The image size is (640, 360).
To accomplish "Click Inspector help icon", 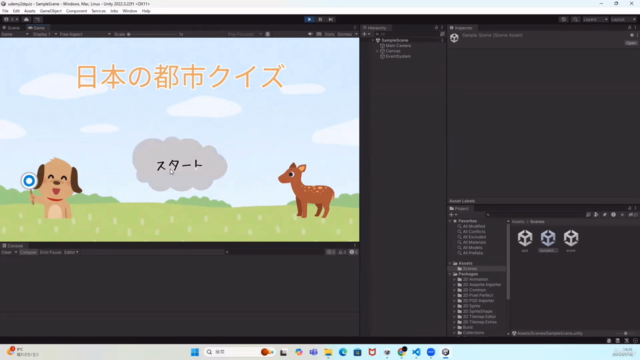I will pyautogui.click(x=632, y=35).
